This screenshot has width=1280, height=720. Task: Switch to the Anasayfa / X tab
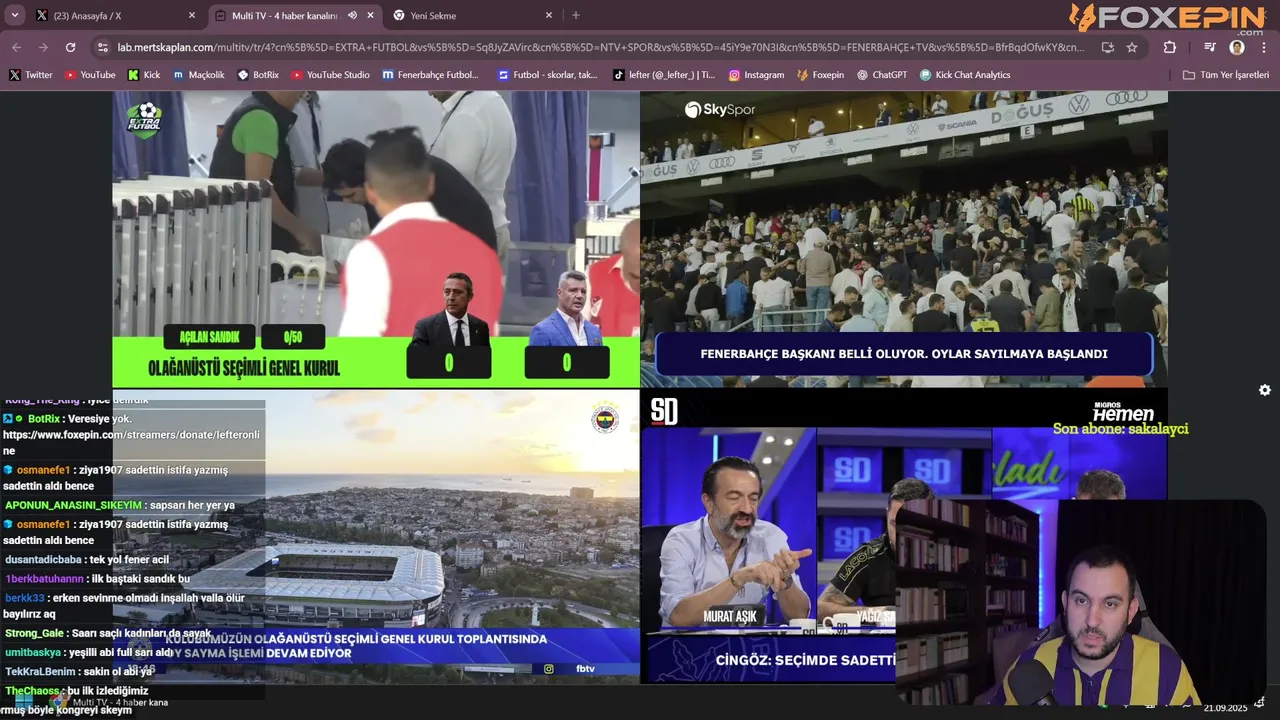click(116, 15)
